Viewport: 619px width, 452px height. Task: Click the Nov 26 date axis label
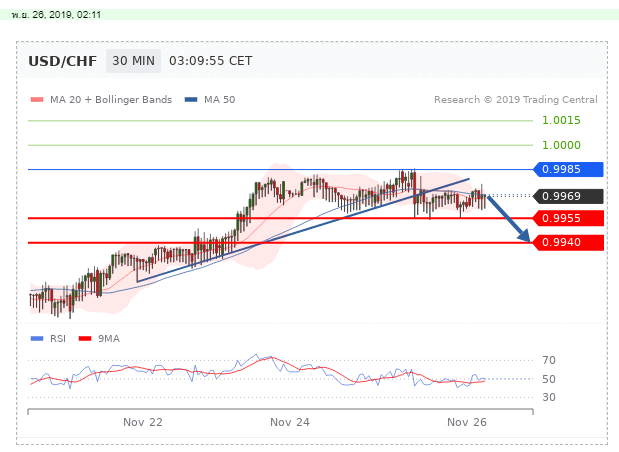[467, 422]
